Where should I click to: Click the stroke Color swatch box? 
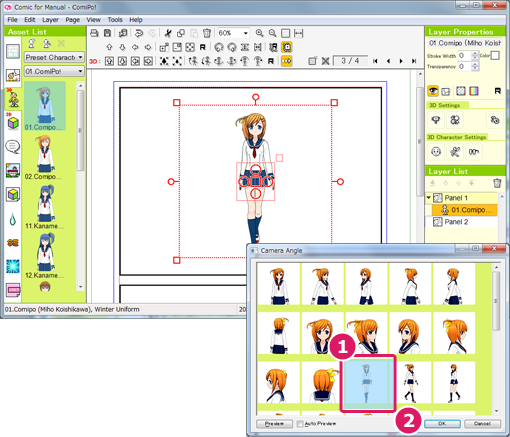pos(495,56)
